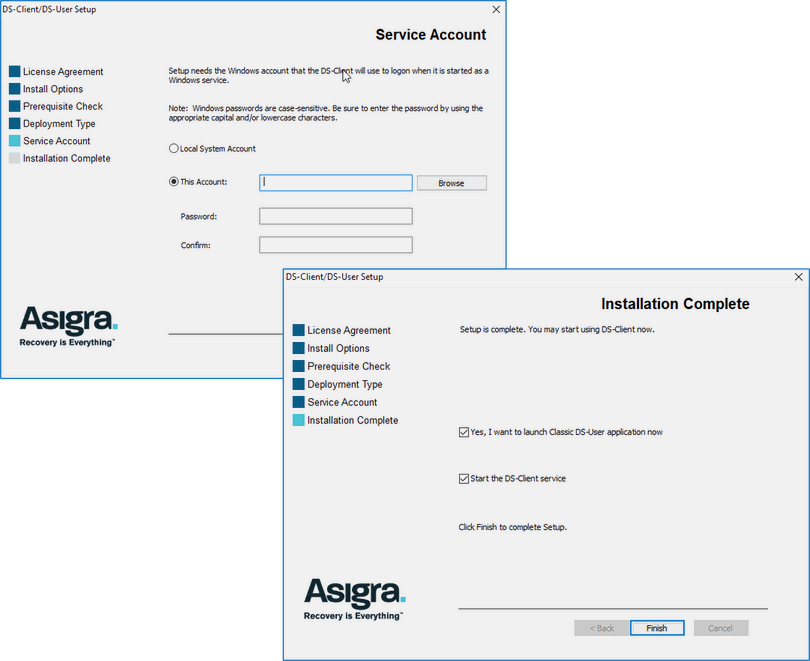Click the Password input field
This screenshot has height=661, width=810.
tap(336, 216)
